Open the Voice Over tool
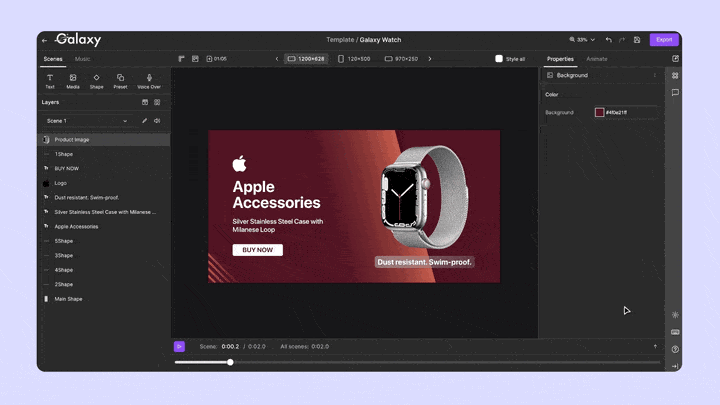Viewport: 720px width, 405px height. tap(149, 81)
